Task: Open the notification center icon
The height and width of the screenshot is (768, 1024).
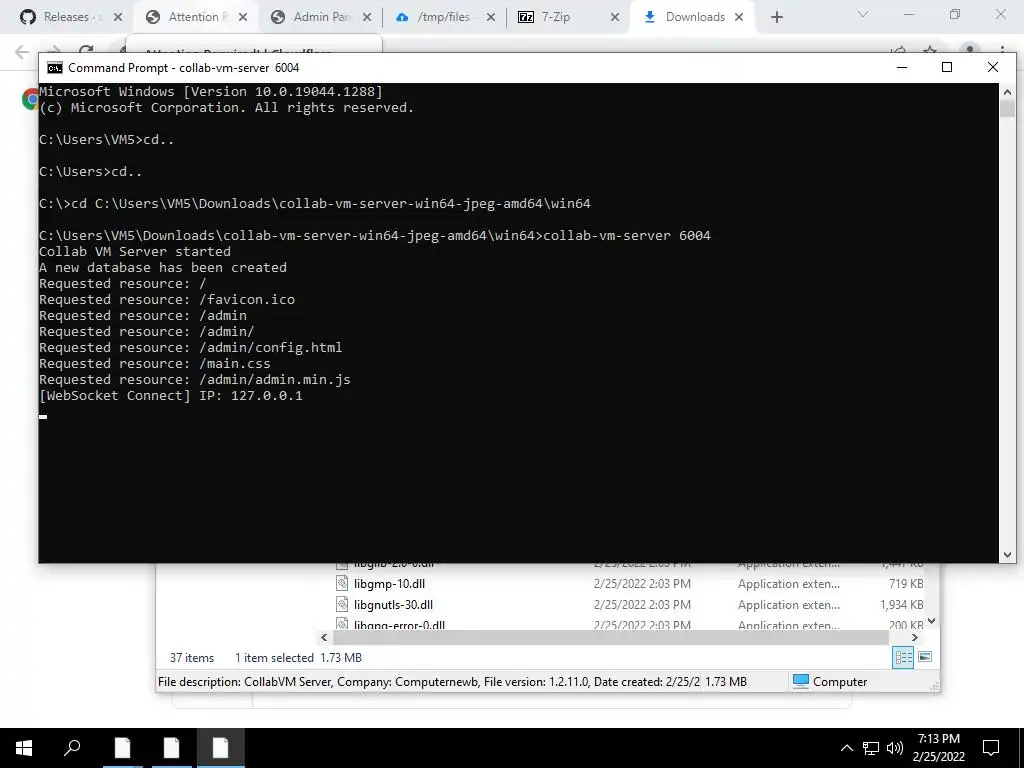Action: point(991,748)
